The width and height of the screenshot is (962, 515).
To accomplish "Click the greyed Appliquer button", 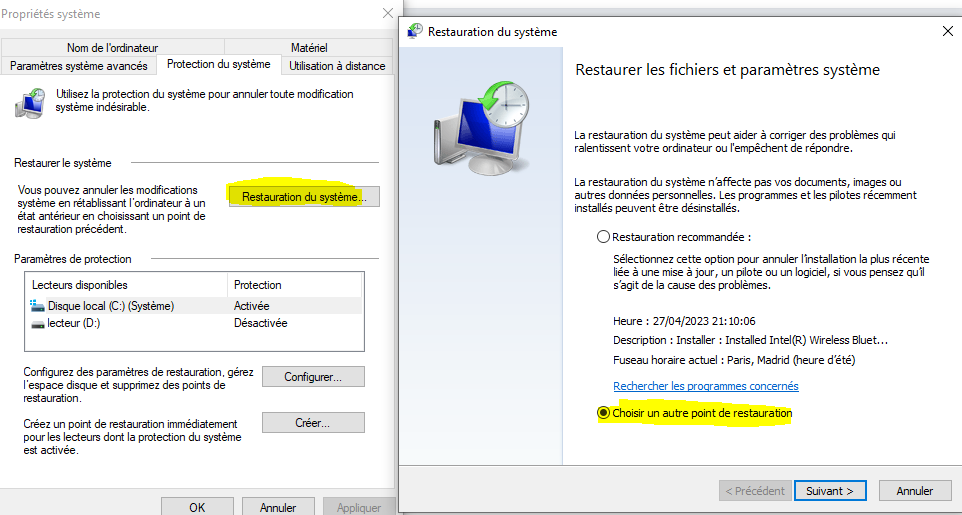I will coord(359,507).
